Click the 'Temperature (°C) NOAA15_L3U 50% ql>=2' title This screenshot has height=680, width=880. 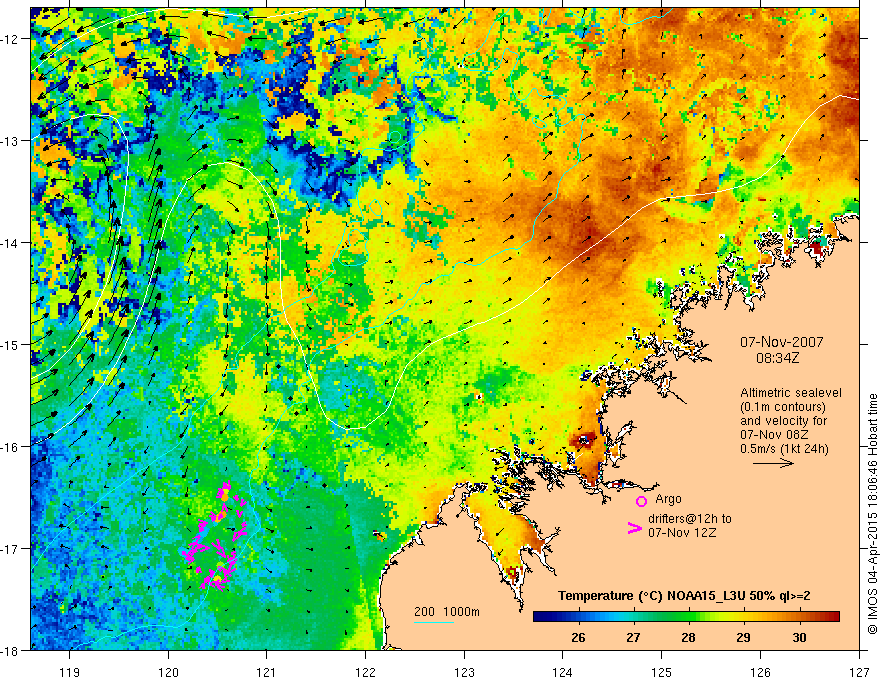click(x=684, y=596)
